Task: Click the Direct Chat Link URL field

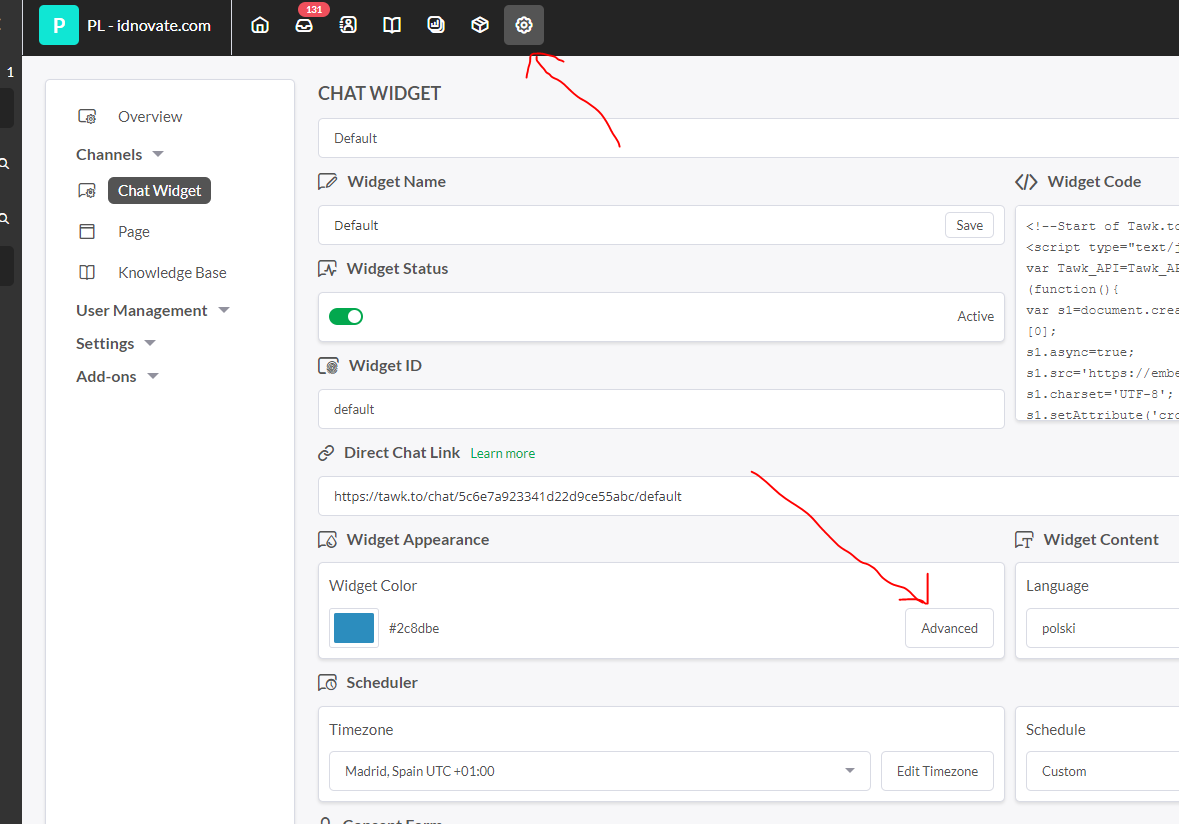Action: pos(748,496)
